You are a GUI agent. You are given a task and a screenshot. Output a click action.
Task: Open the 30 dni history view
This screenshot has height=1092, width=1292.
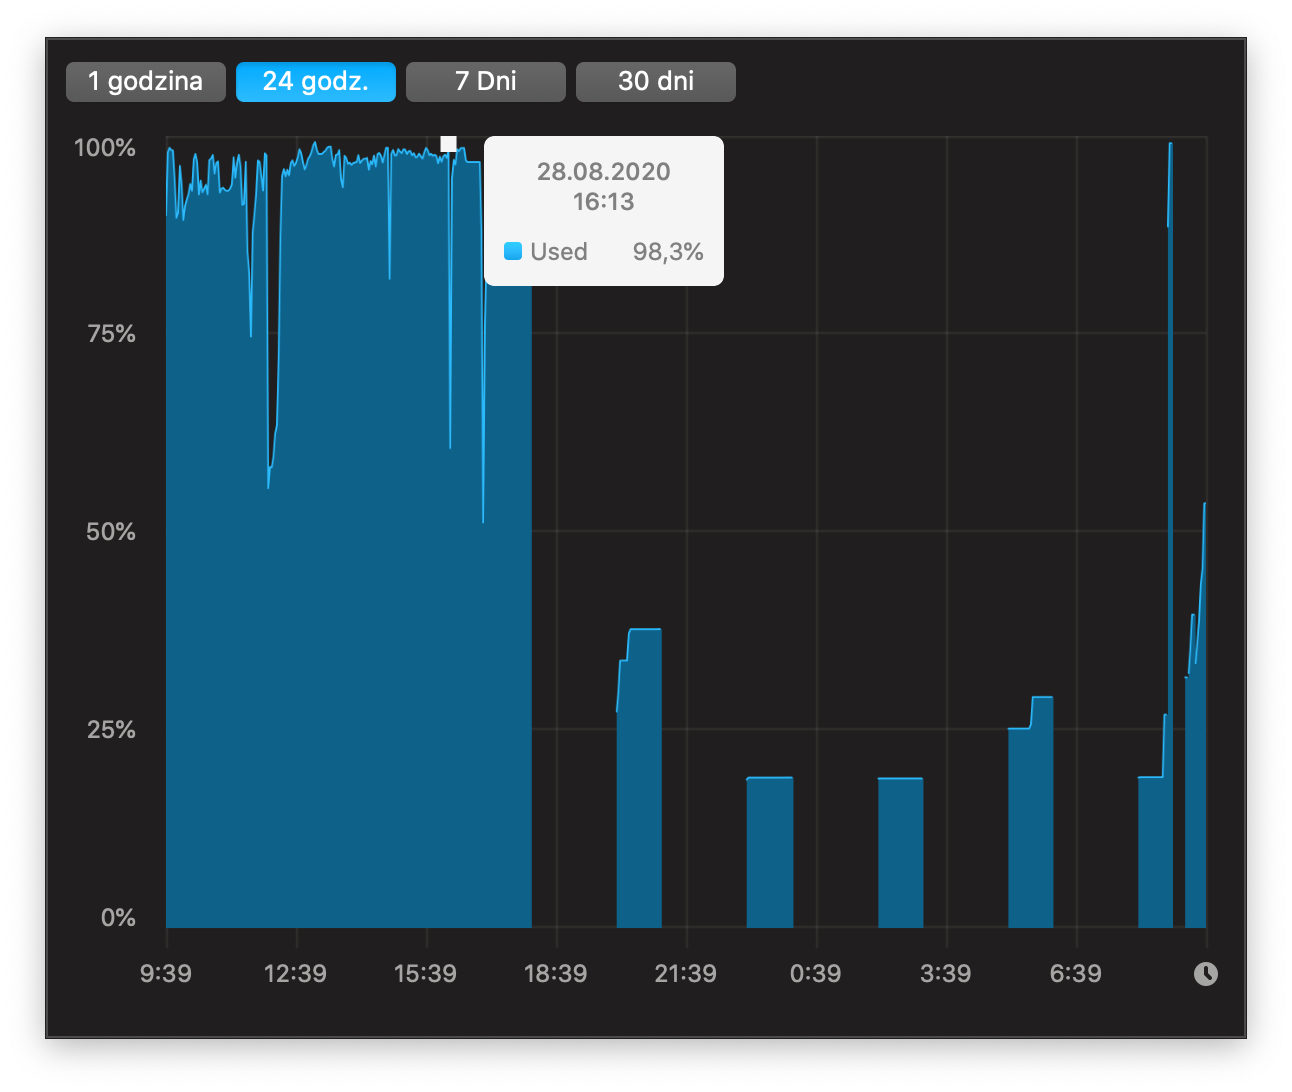(656, 82)
